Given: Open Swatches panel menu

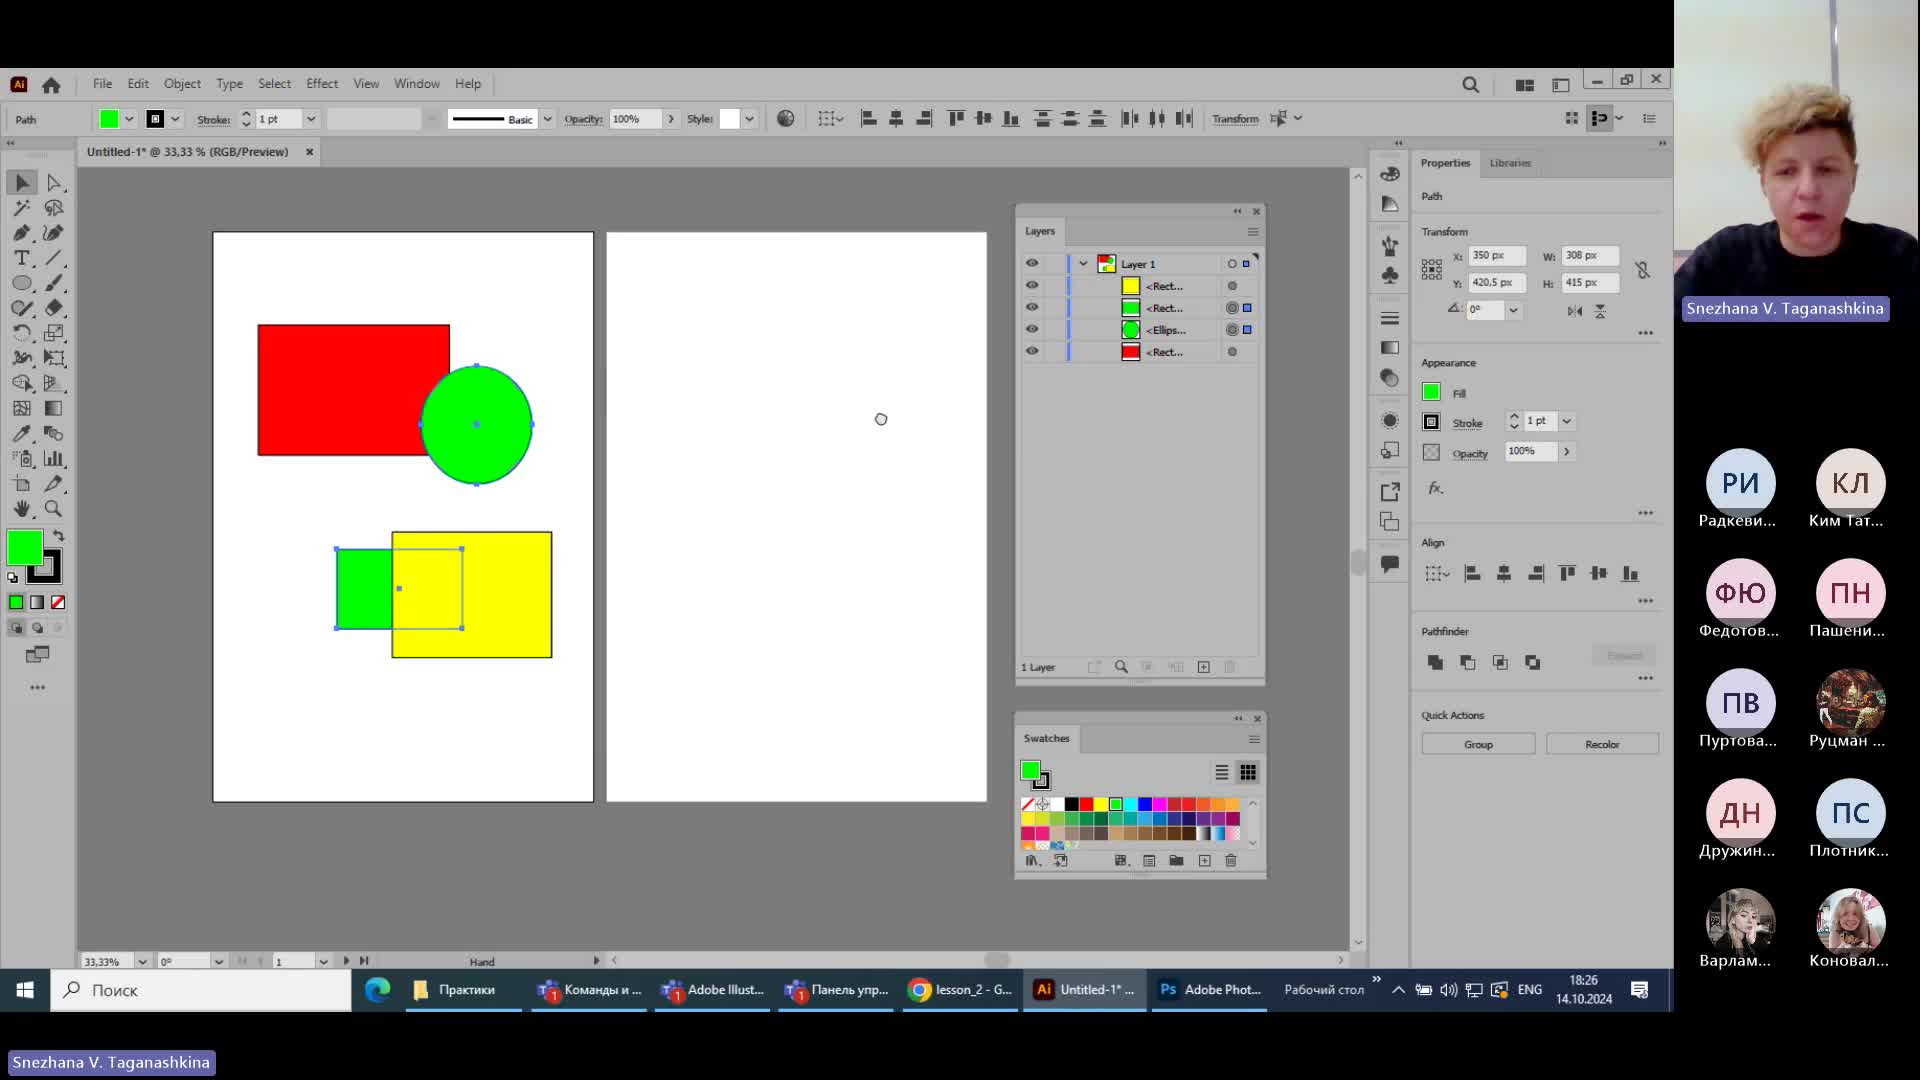Looking at the screenshot, I should tap(1253, 739).
